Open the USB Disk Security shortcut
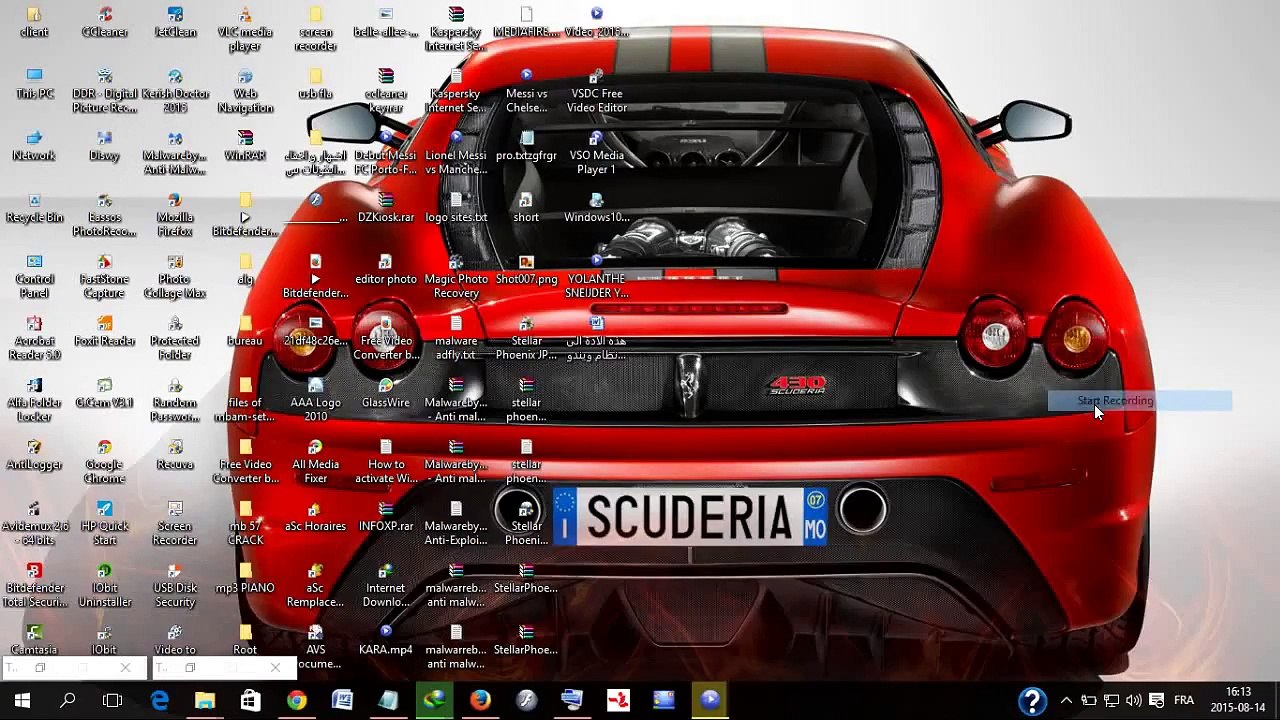 175,587
